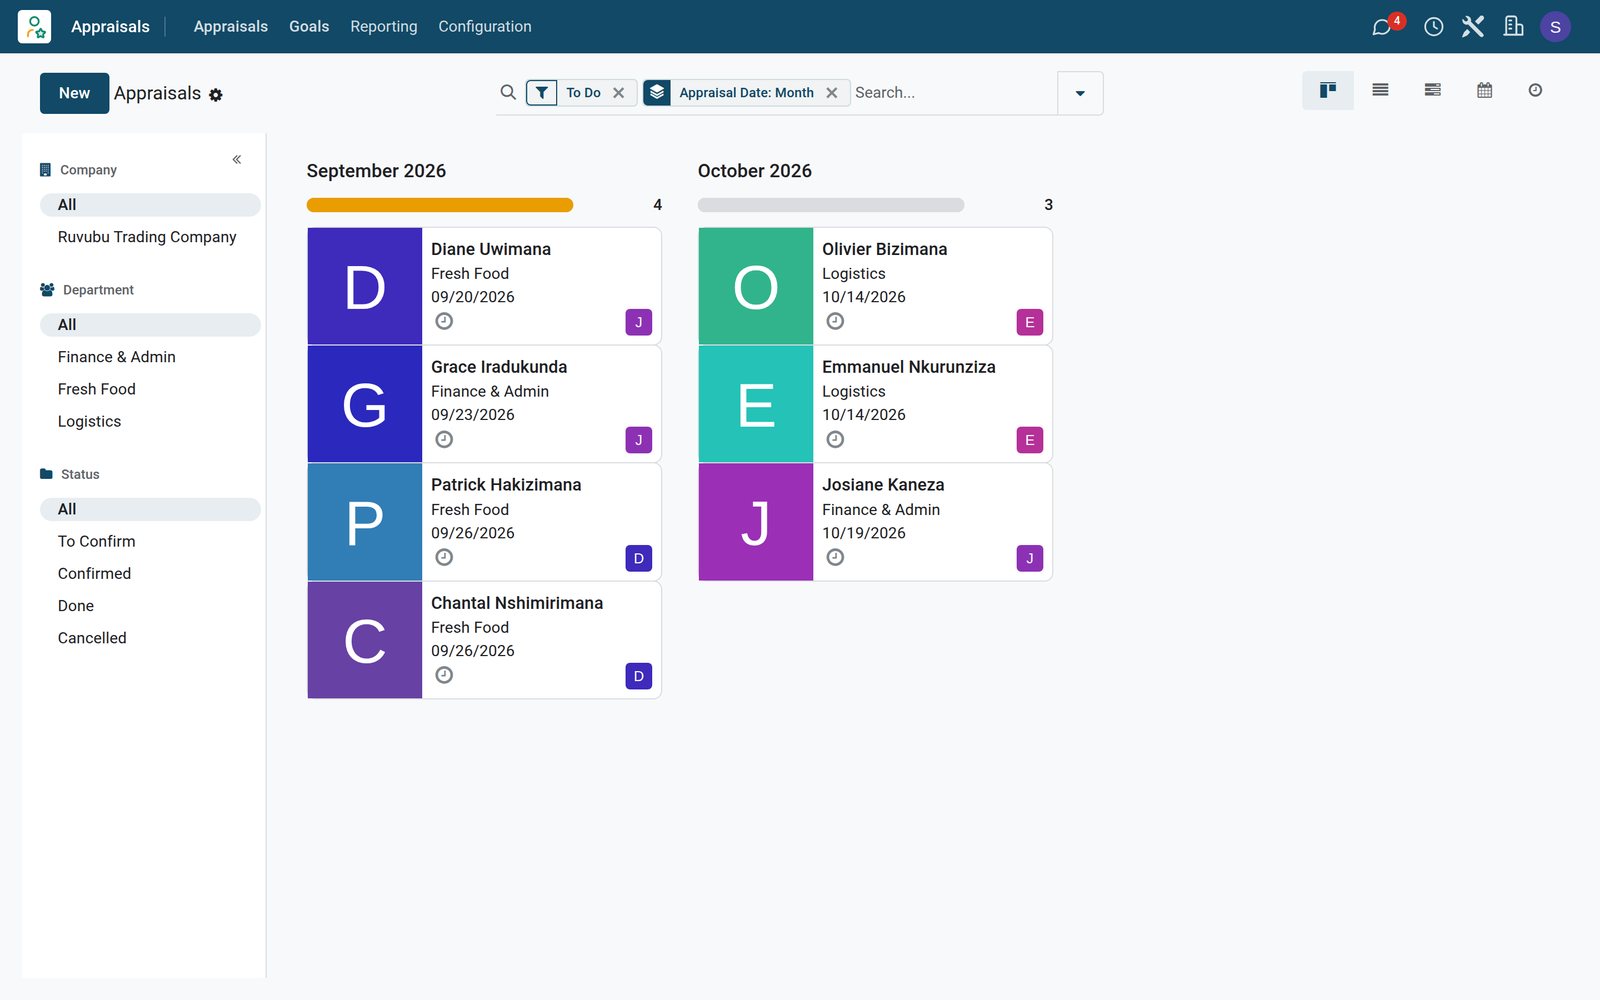This screenshot has height=1000, width=1600.
Task: Select All under Department filter
Action: pyautogui.click(x=150, y=324)
